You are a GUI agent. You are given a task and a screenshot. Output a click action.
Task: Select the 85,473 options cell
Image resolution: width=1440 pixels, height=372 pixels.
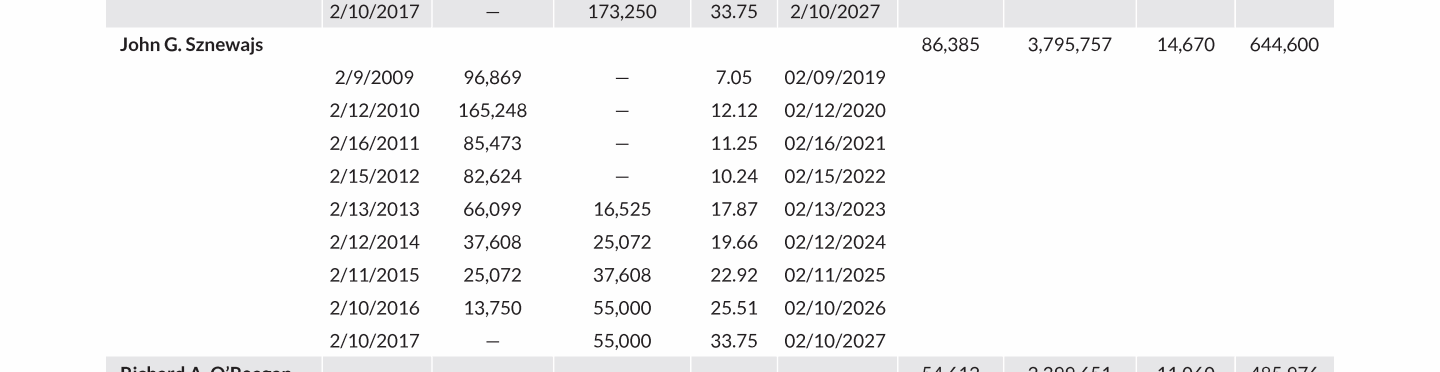(x=492, y=144)
